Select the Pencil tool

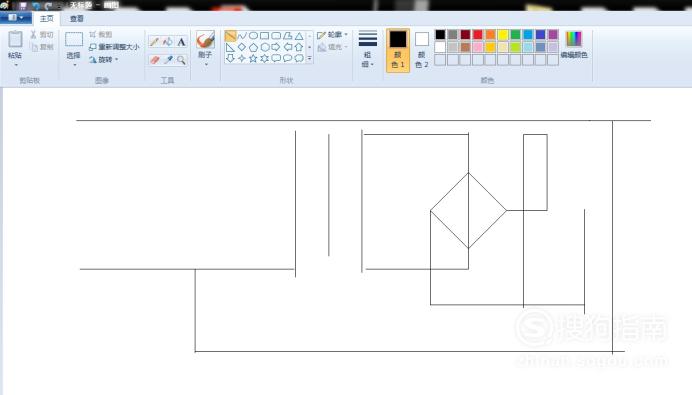(x=154, y=42)
